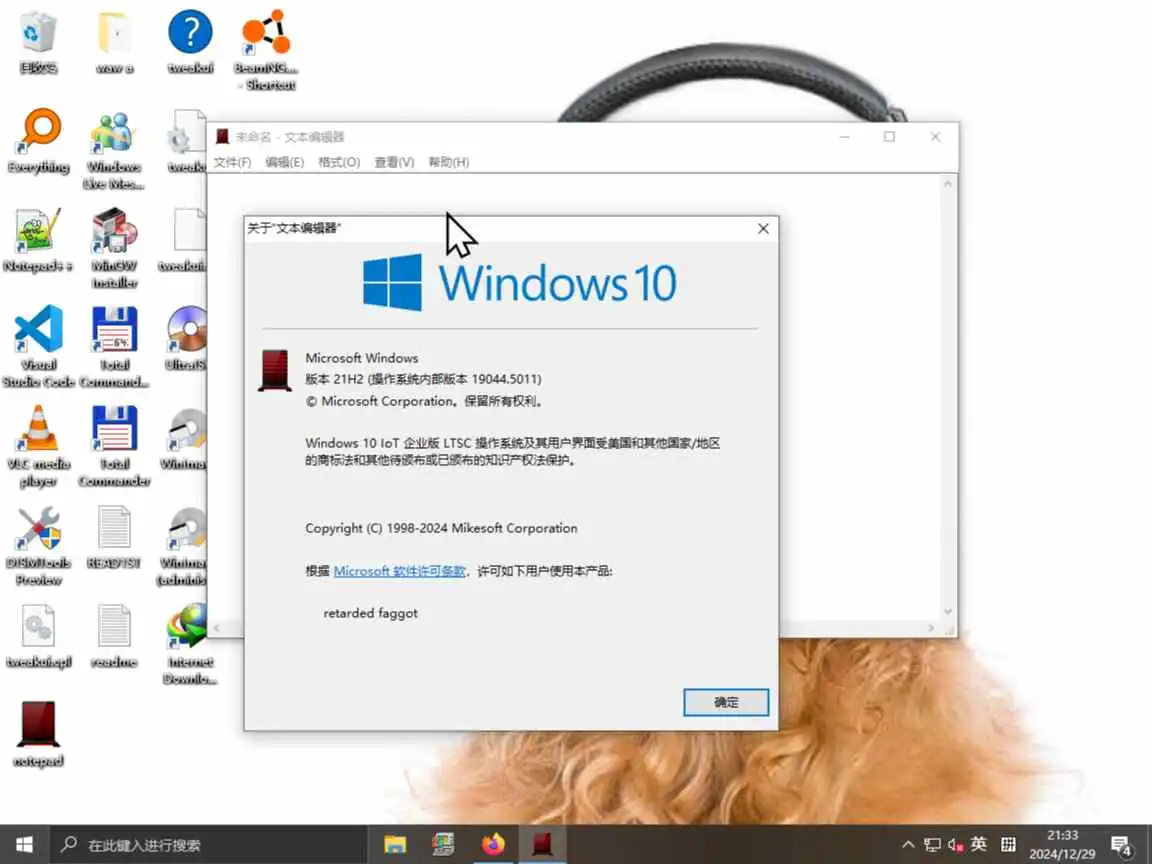The height and width of the screenshot is (864, 1152).
Task: Launch Windows Live Messenger desktop icon
Action: pyautogui.click(x=114, y=150)
